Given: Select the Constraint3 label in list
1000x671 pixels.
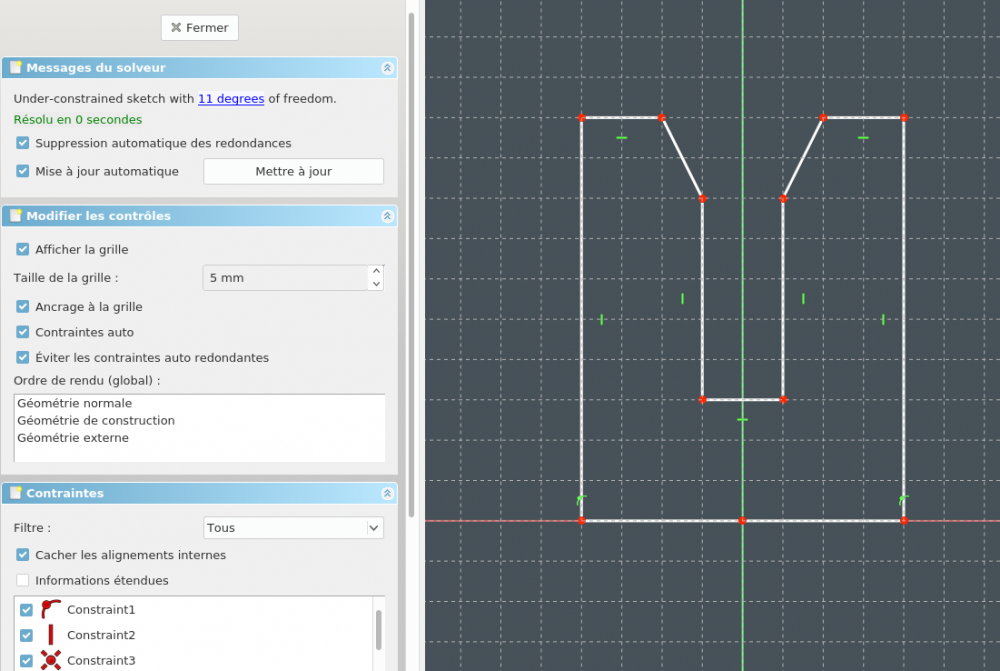Looking at the screenshot, I should coord(101,661).
